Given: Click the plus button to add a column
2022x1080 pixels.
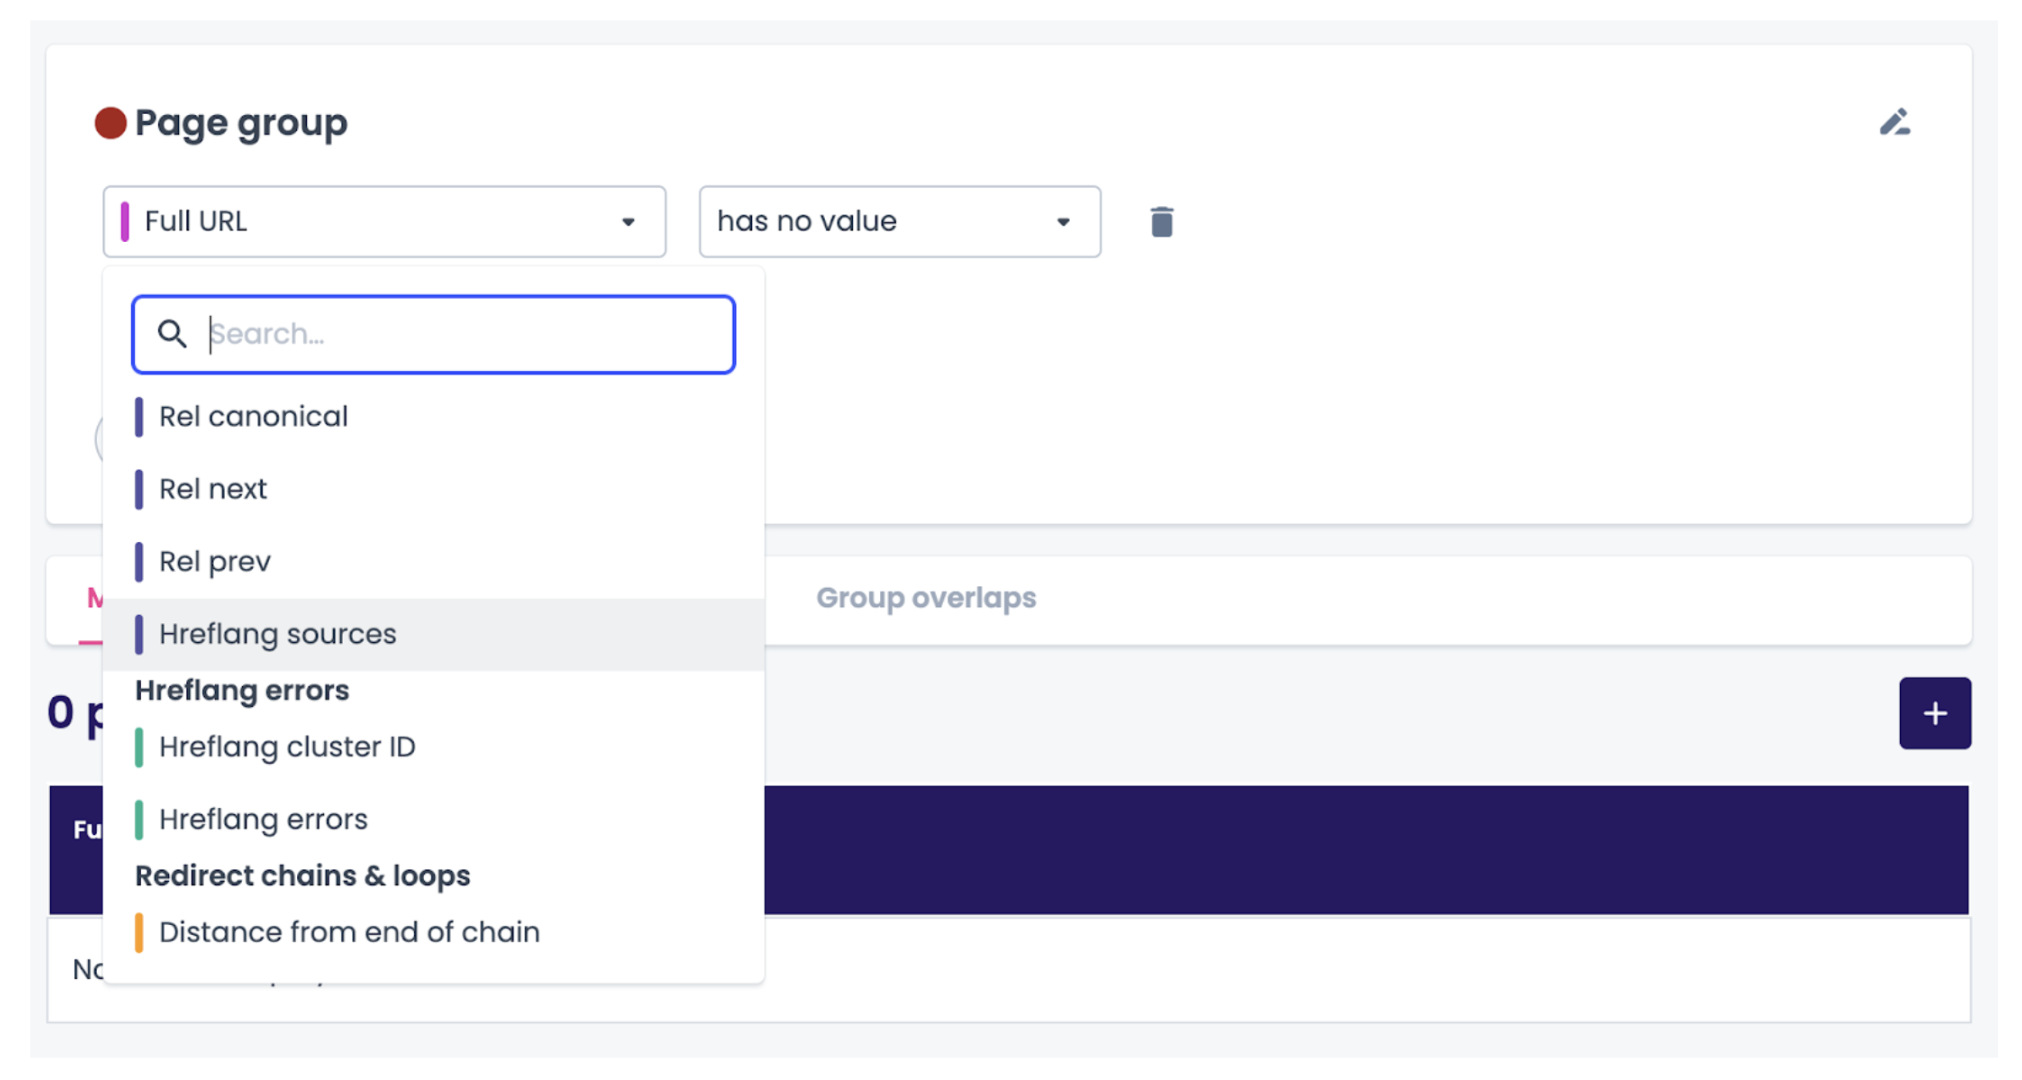Looking at the screenshot, I should point(1934,713).
